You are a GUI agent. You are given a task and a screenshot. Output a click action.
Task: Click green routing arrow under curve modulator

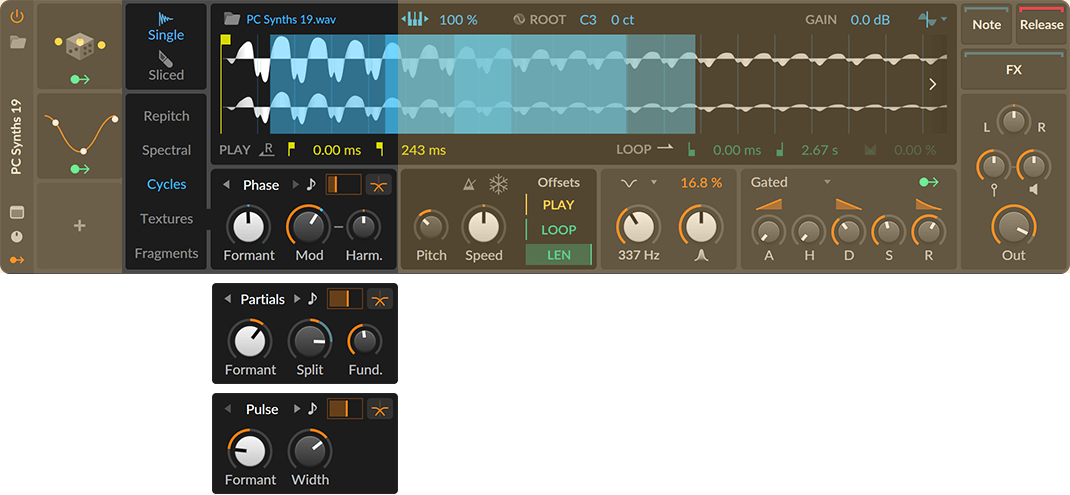point(80,169)
